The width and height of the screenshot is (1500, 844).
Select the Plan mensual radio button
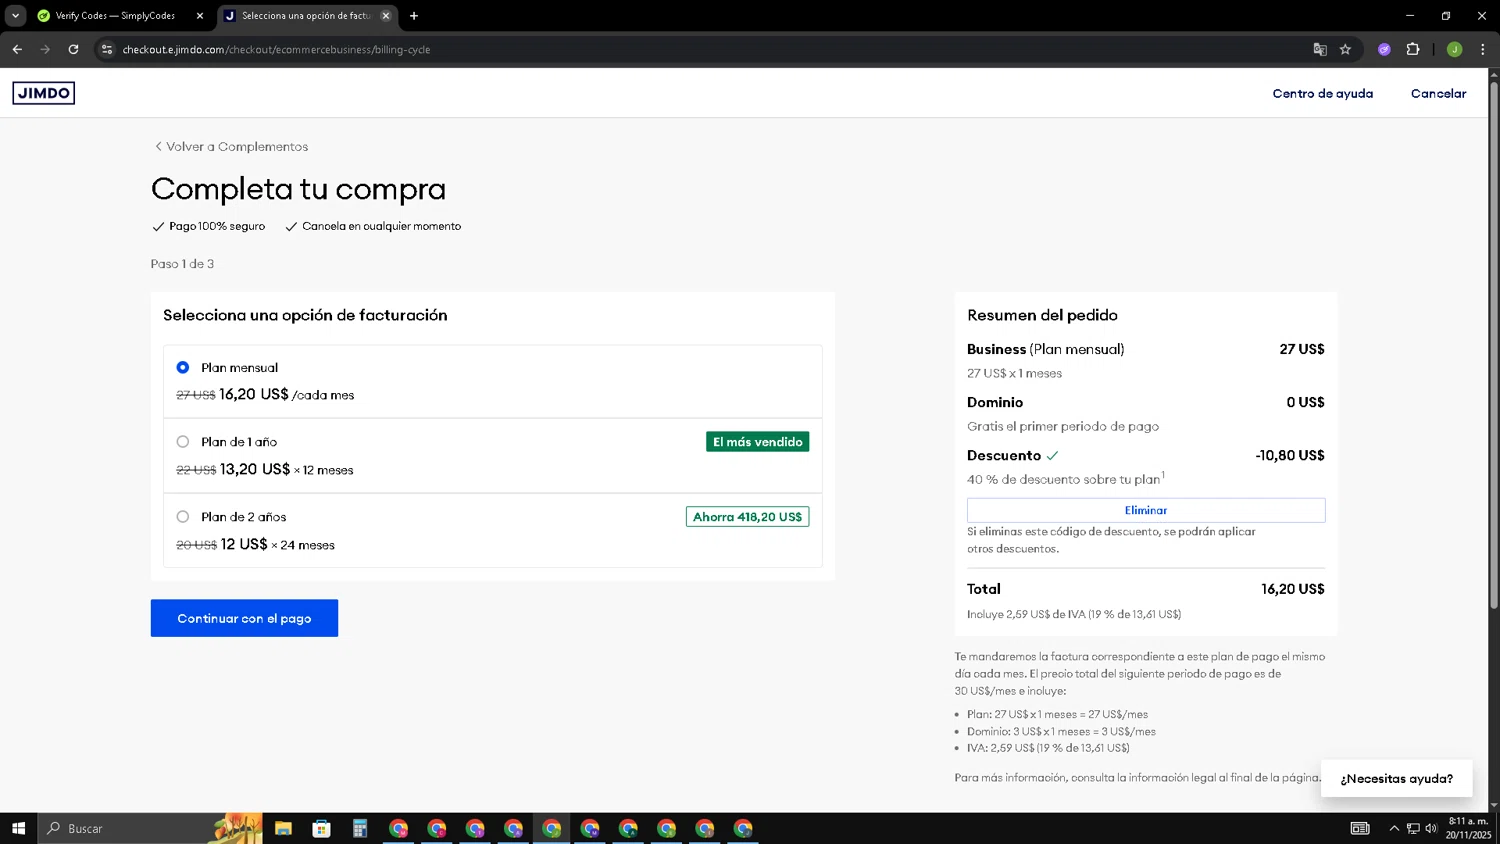pyautogui.click(x=183, y=367)
